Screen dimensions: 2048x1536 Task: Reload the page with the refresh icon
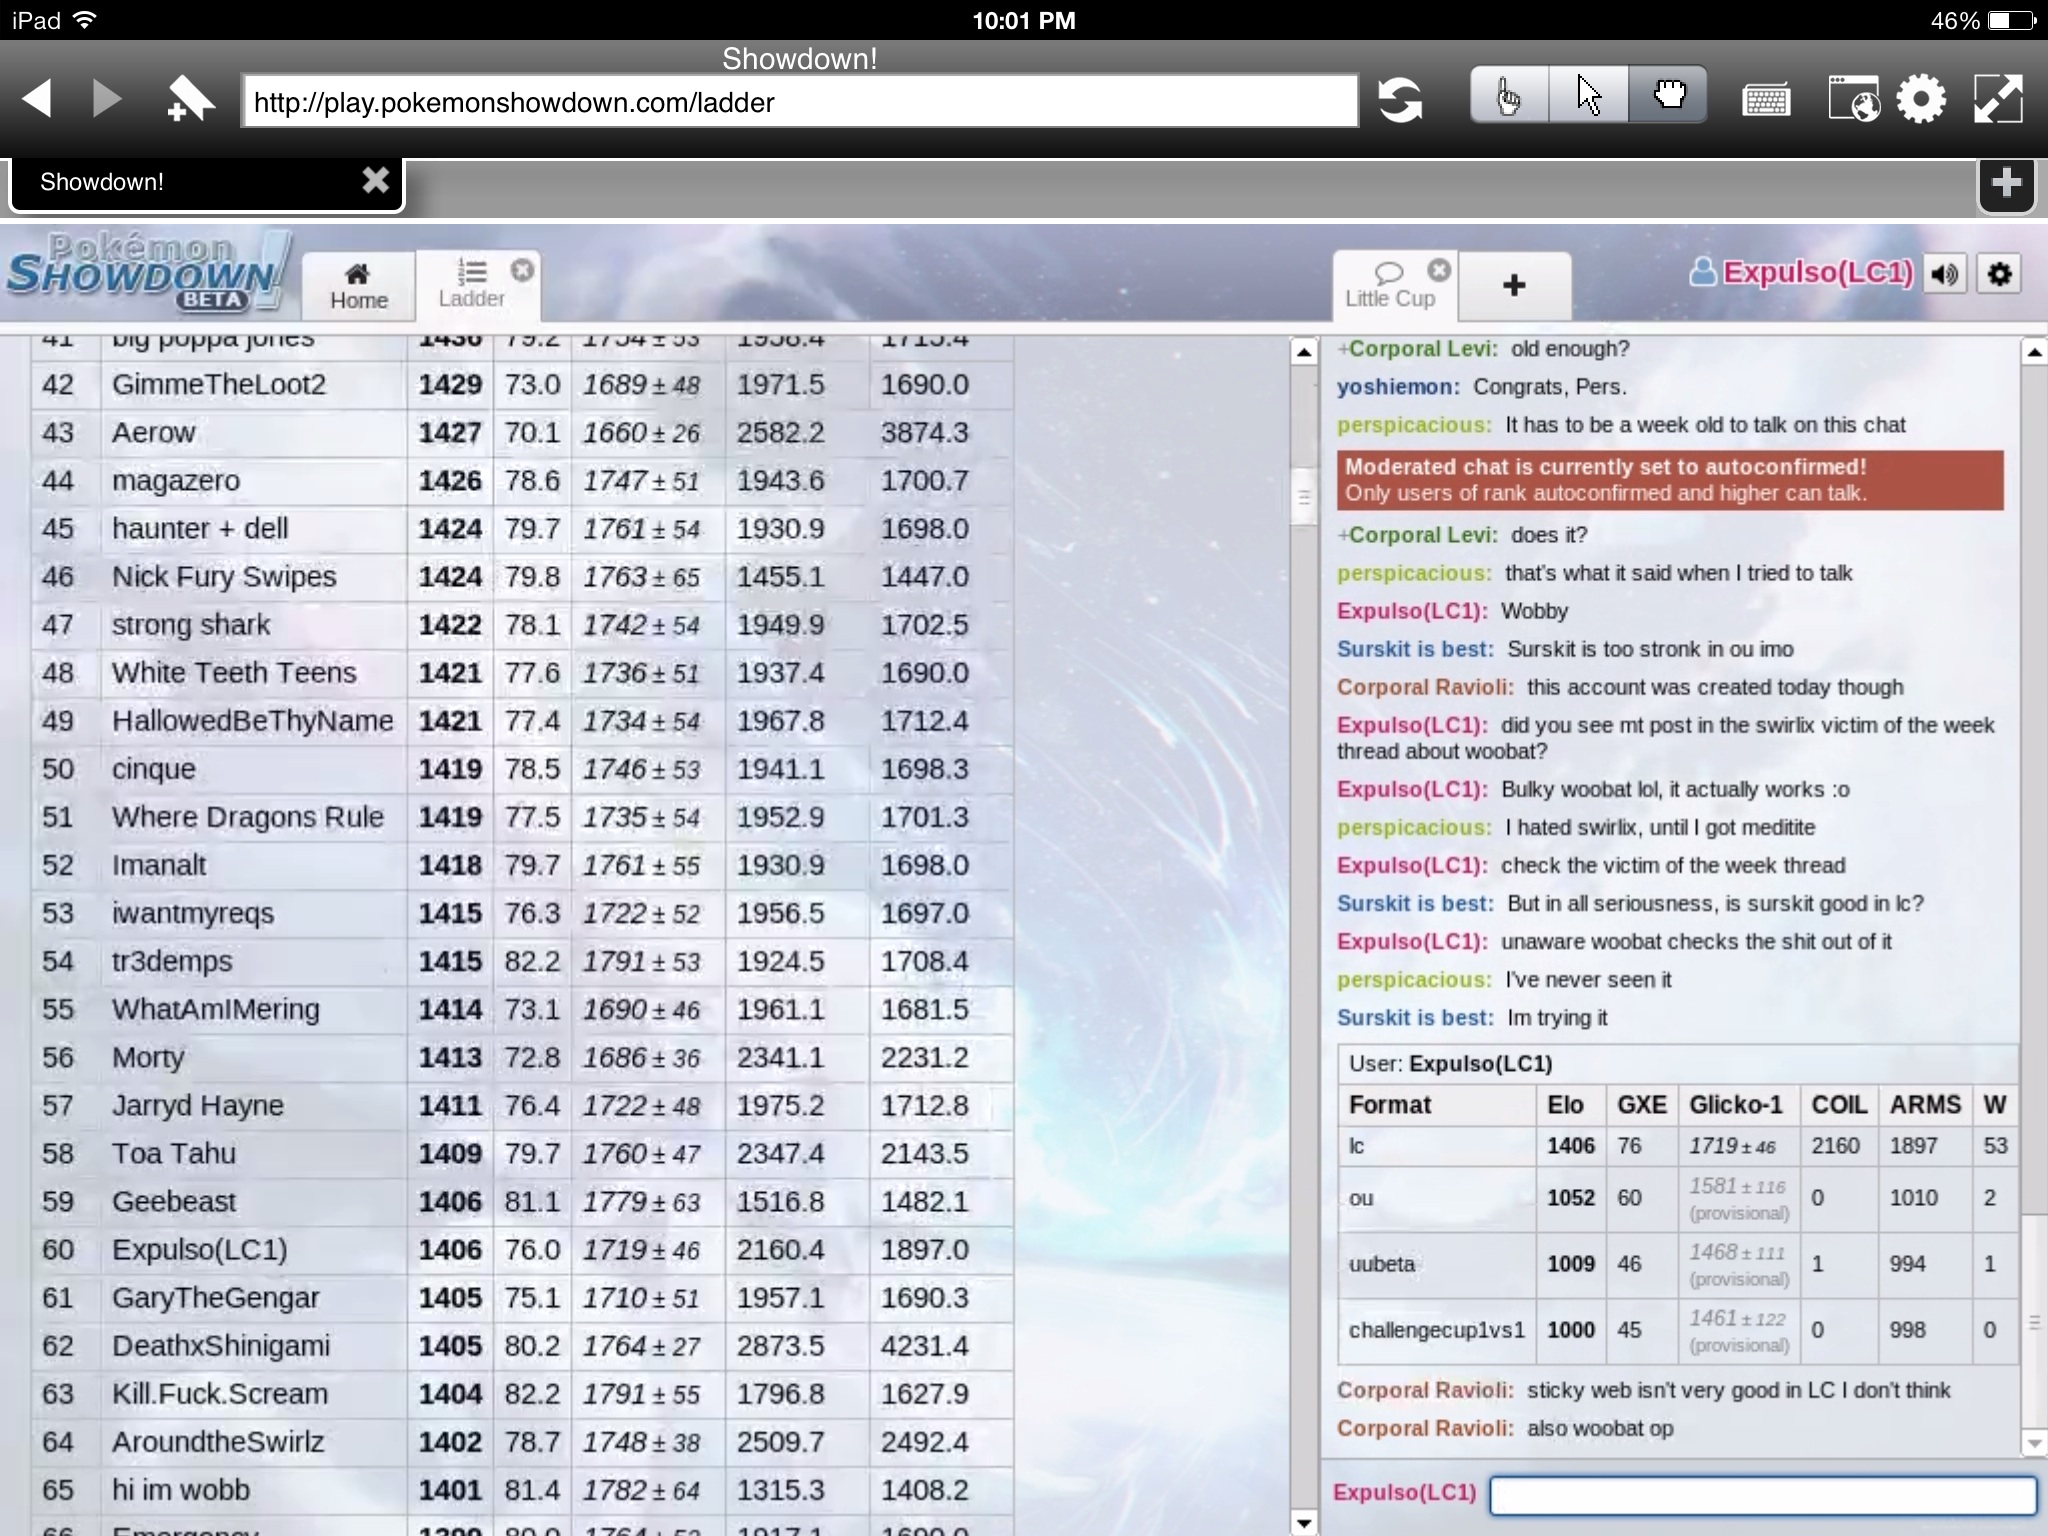[1400, 101]
